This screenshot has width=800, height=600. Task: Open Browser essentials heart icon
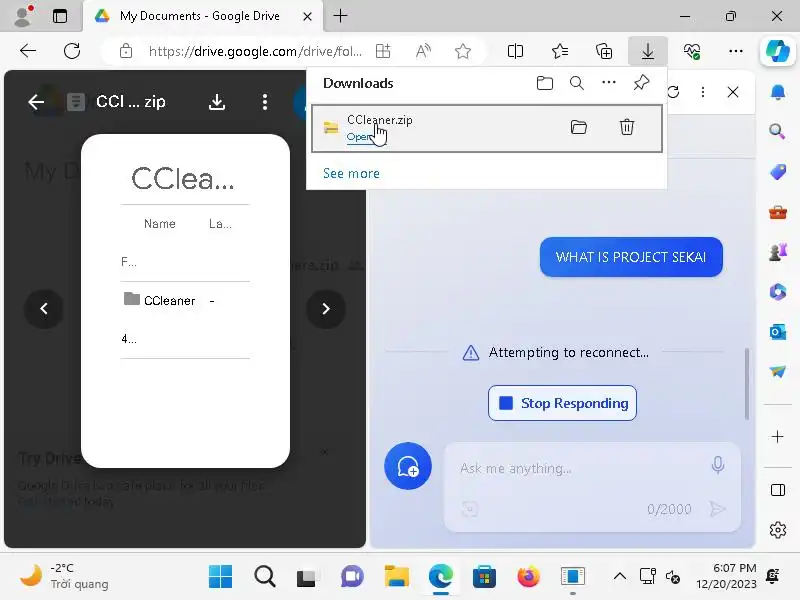tap(692, 51)
